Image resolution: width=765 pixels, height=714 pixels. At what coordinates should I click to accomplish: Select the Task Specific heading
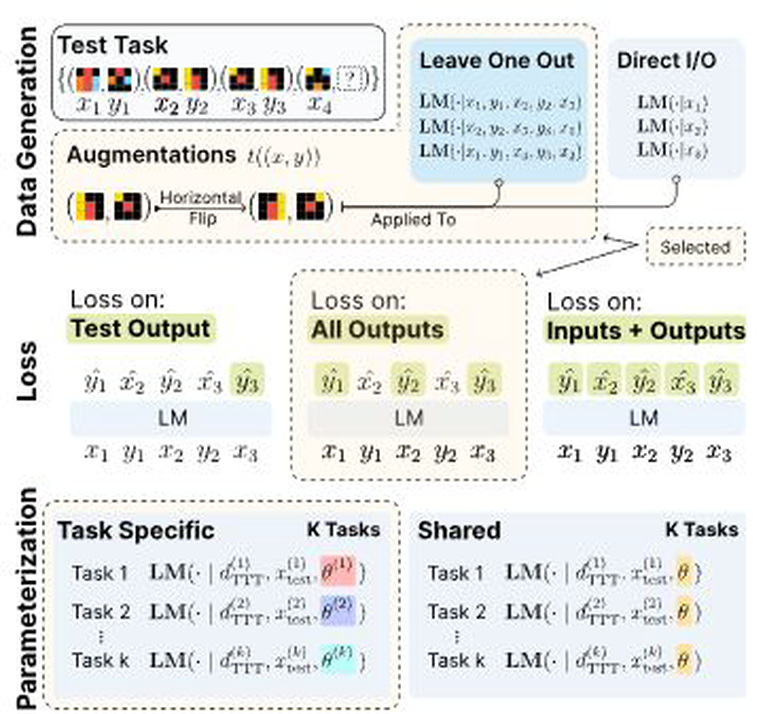tap(136, 530)
